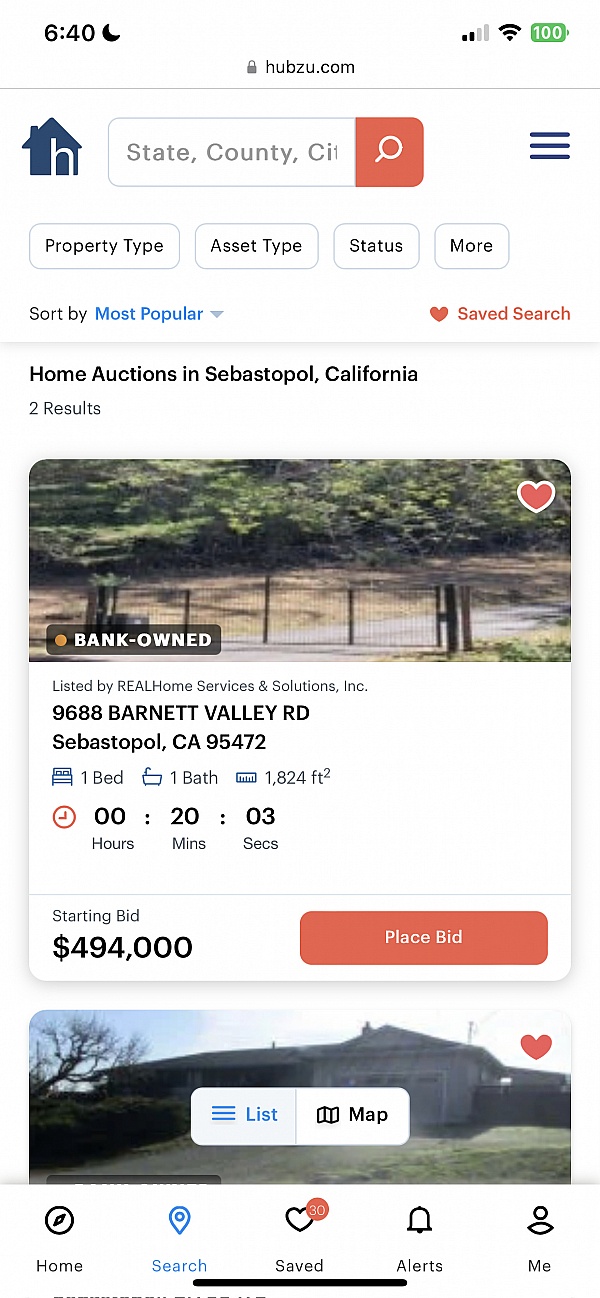Screen dimensions: 600x1298
Task: Open the Alerts bell tab
Action: click(x=419, y=1221)
